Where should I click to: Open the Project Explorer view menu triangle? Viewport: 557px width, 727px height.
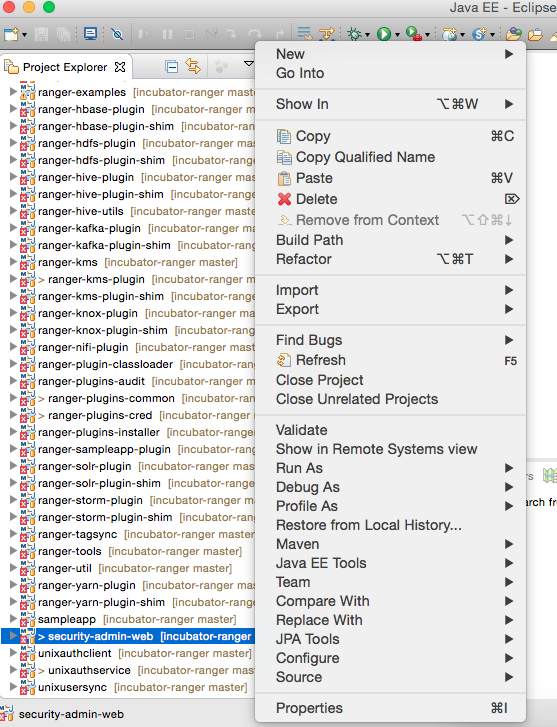click(249, 64)
